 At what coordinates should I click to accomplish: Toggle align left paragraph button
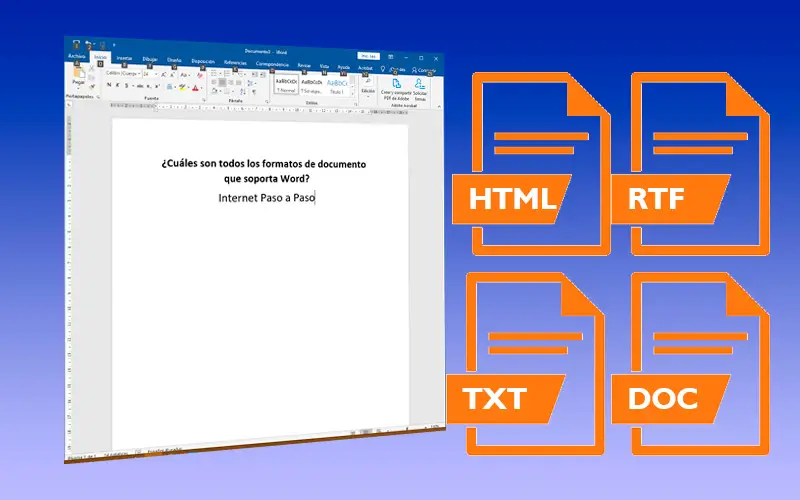click(x=214, y=83)
